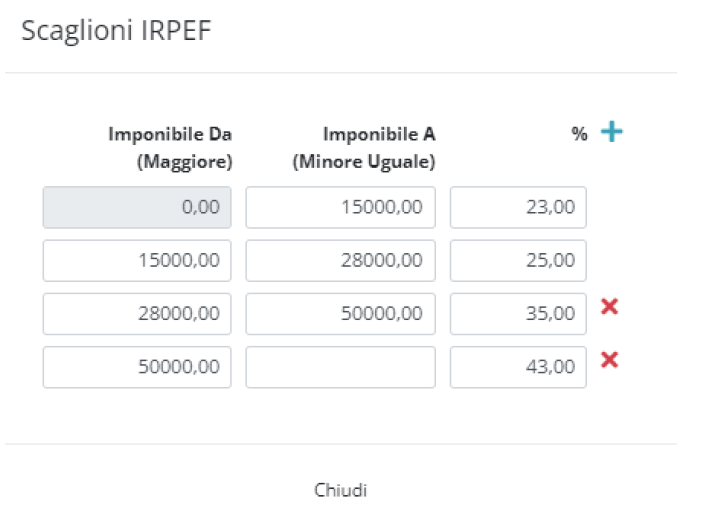
Task: Click the % column header label
Action: (x=579, y=133)
